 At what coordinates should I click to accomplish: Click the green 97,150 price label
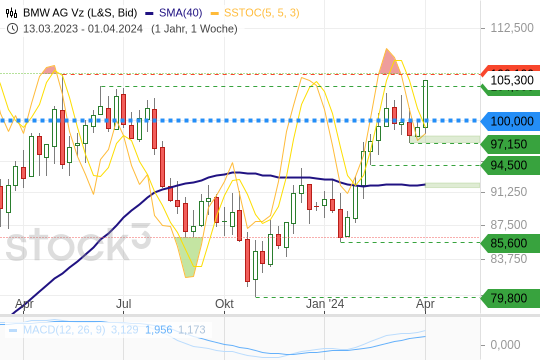510,144
